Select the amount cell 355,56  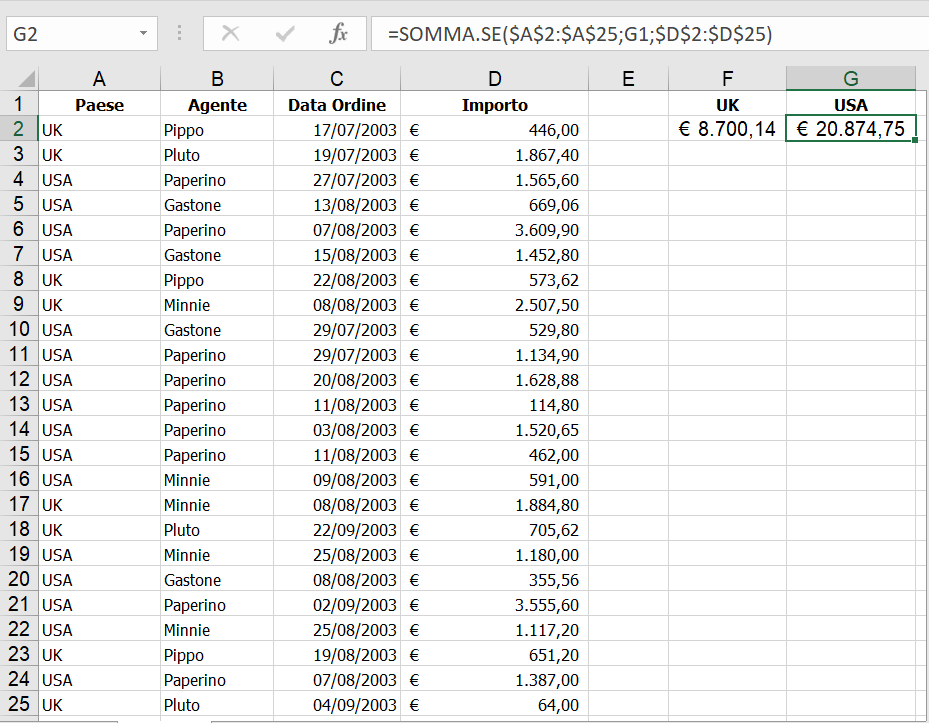[495, 579]
